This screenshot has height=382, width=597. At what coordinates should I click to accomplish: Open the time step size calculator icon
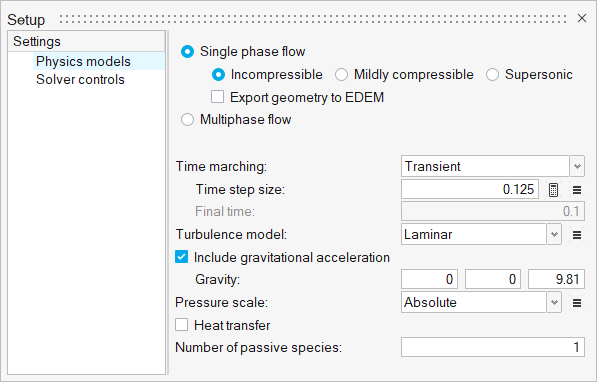click(x=553, y=189)
